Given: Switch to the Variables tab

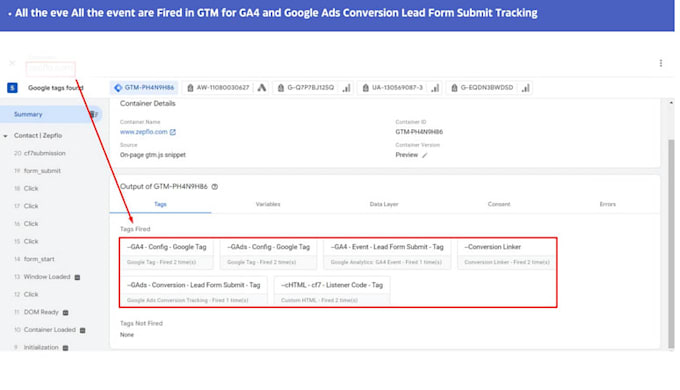Looking at the screenshot, I should coord(268,204).
